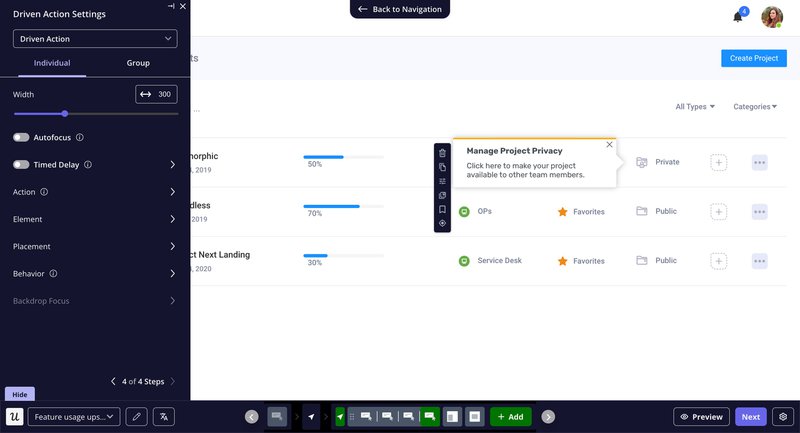This screenshot has width=800, height=433.
Task: Open the gear settings in bottom bar
Action: [x=783, y=416]
